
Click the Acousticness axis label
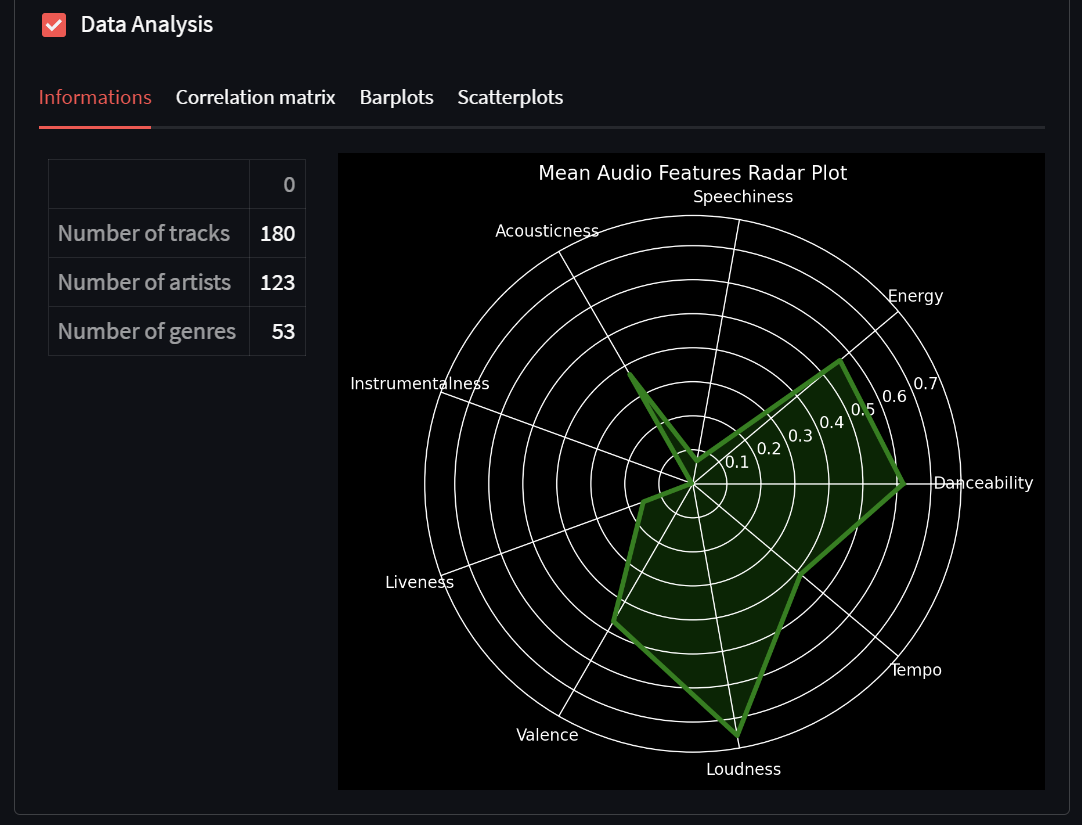(x=547, y=230)
